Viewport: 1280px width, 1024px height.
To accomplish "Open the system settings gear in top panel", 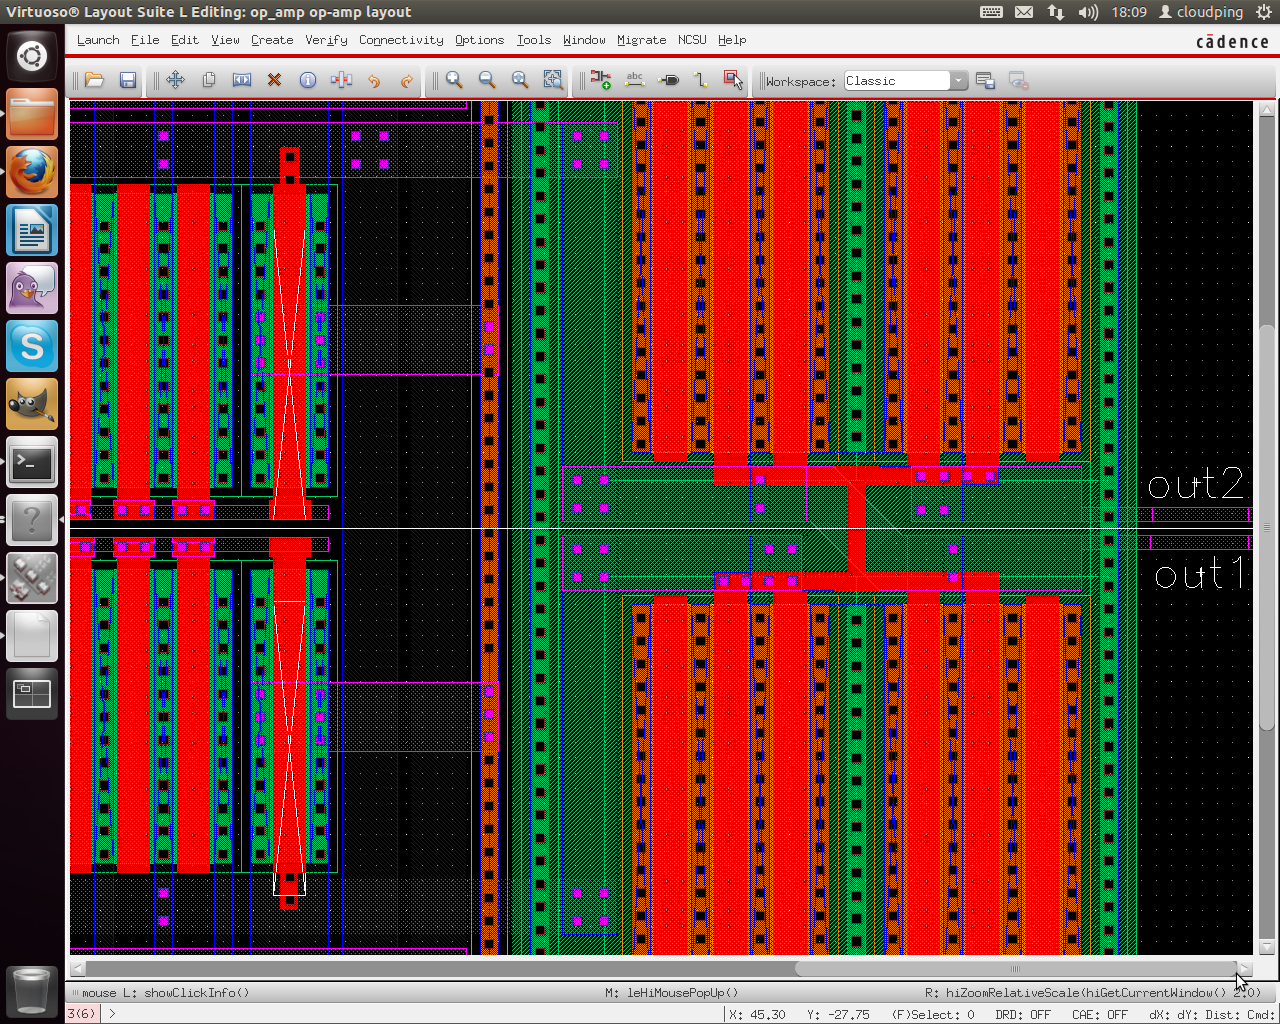I will coord(1264,12).
